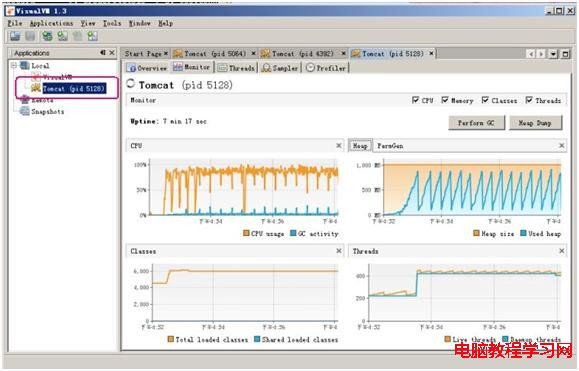This screenshot has height=371, width=579.
Task: Minimize the Applications panel icon
Action: pos(103,53)
